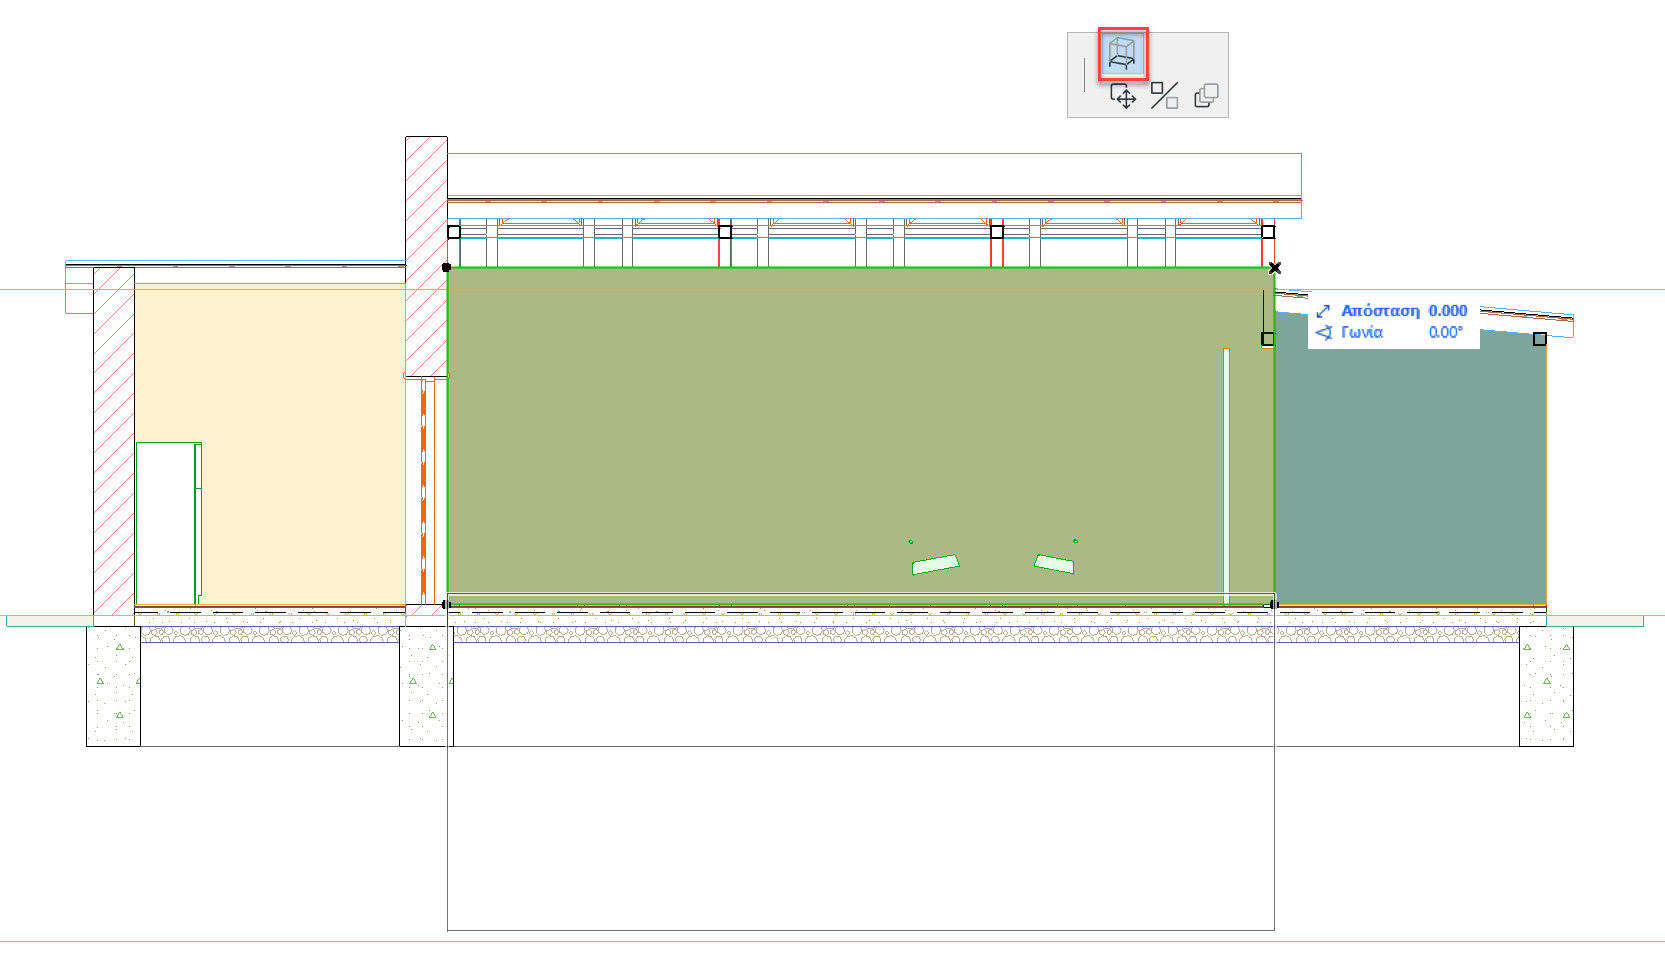Click the leftmost square handle under the roof

(454, 232)
